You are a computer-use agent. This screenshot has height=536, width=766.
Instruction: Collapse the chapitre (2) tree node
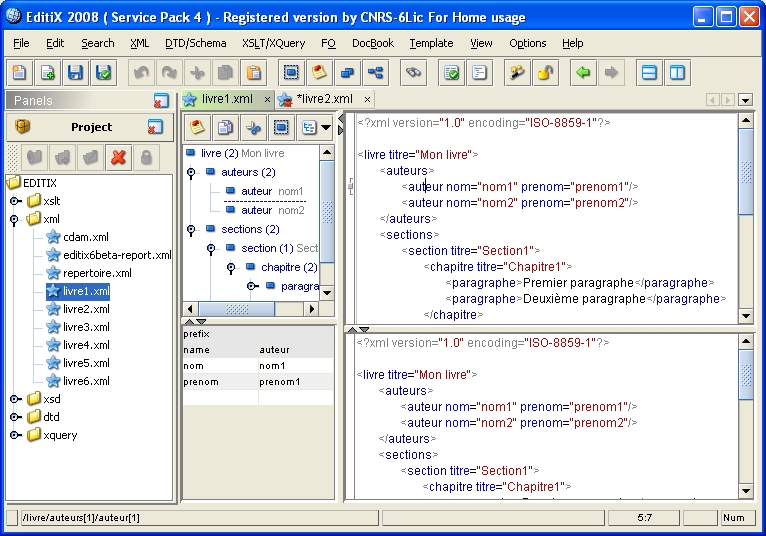231,268
